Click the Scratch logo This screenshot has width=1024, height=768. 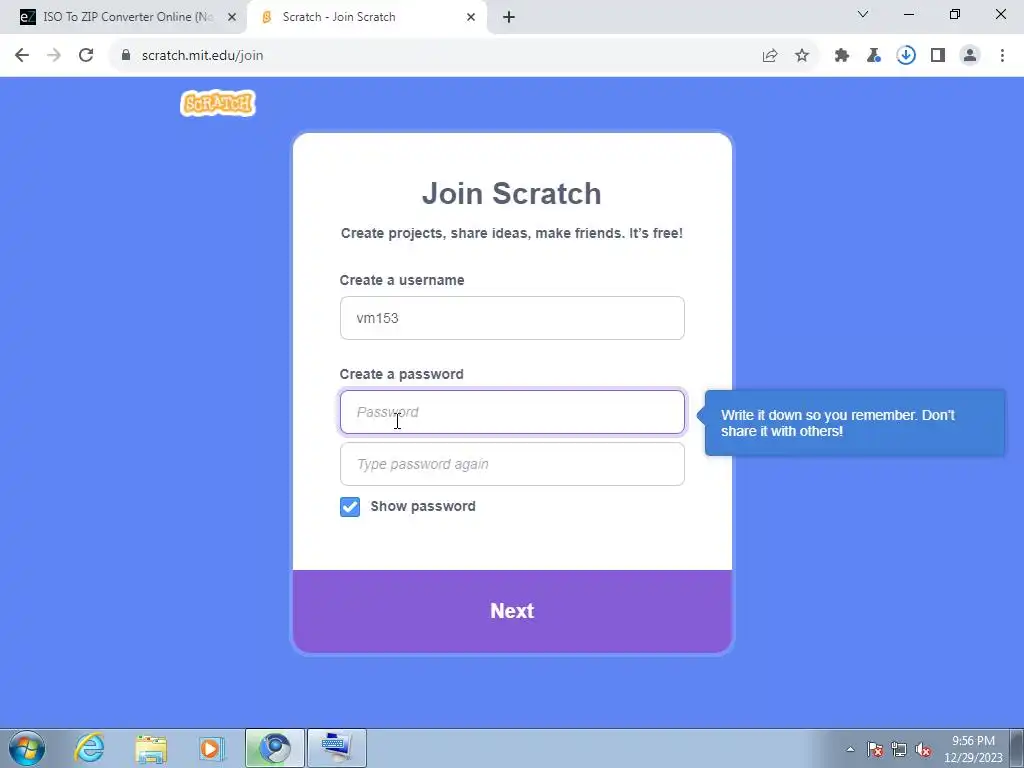pyautogui.click(x=217, y=103)
